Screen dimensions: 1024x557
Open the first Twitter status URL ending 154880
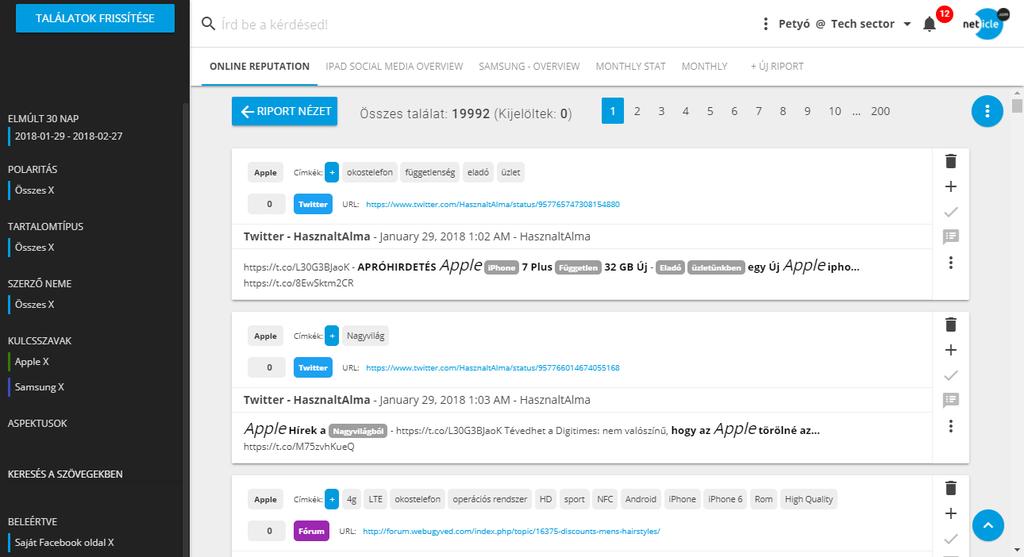click(x=492, y=204)
